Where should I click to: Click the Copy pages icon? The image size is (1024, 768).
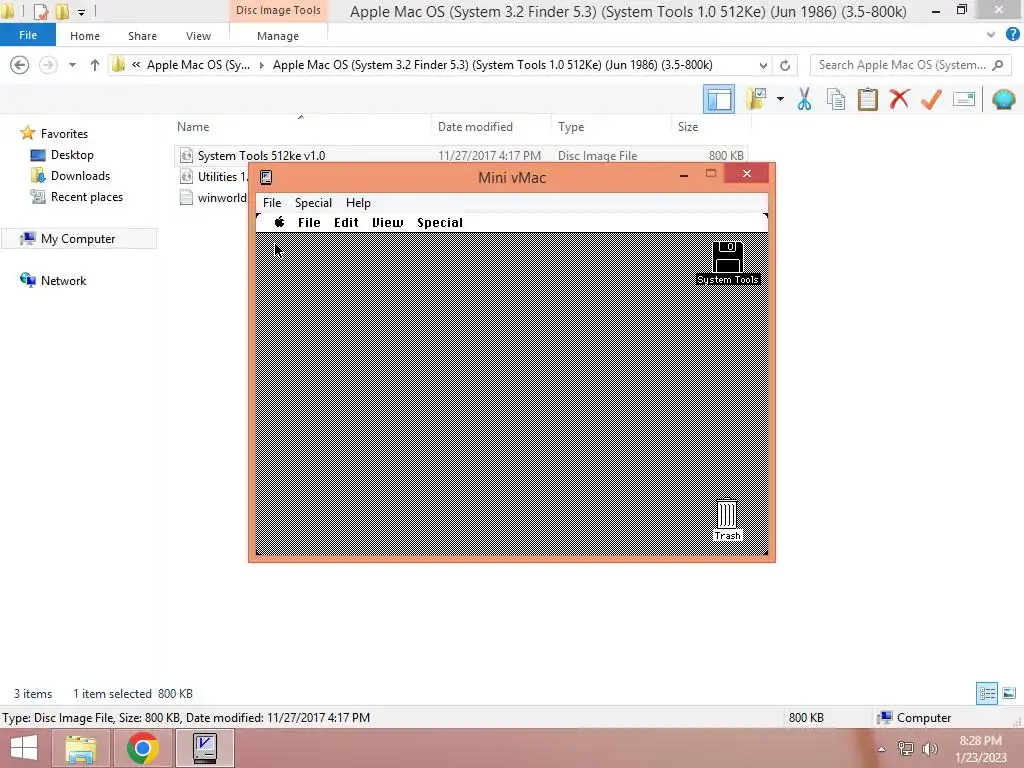click(835, 99)
